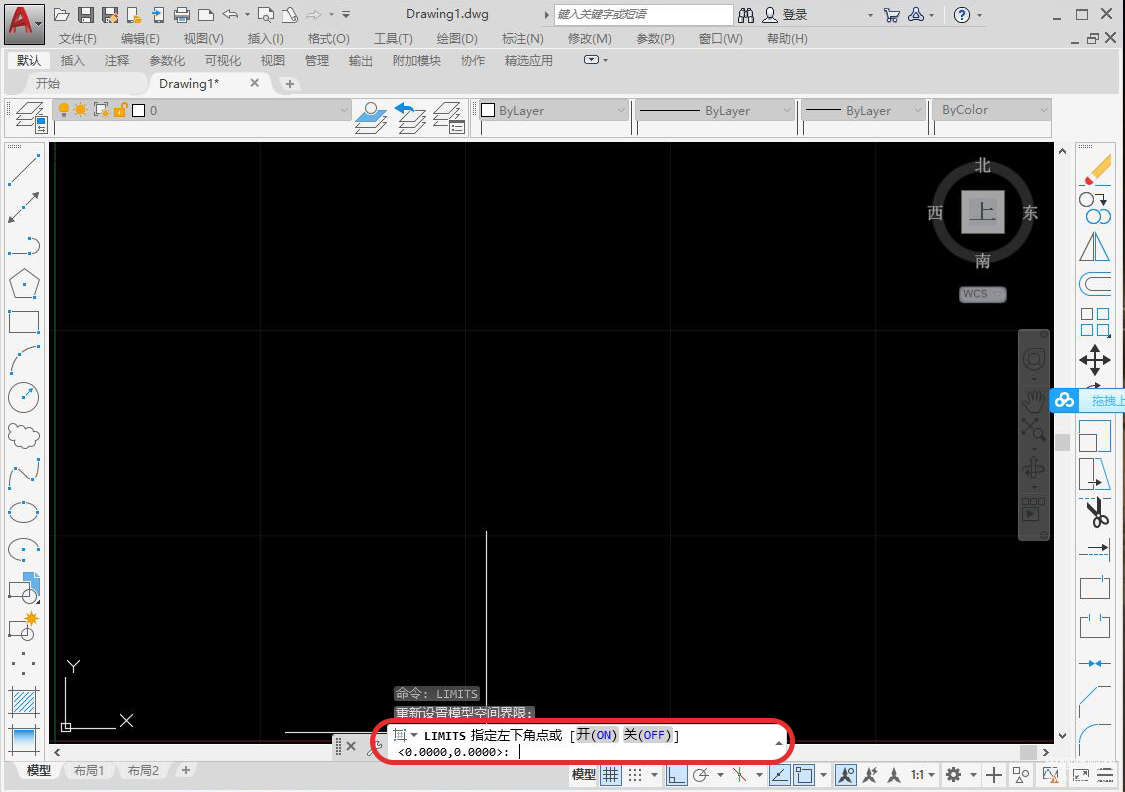The image size is (1125, 792).
Task: Switch to the 布局1 layout tab
Action: (90, 770)
